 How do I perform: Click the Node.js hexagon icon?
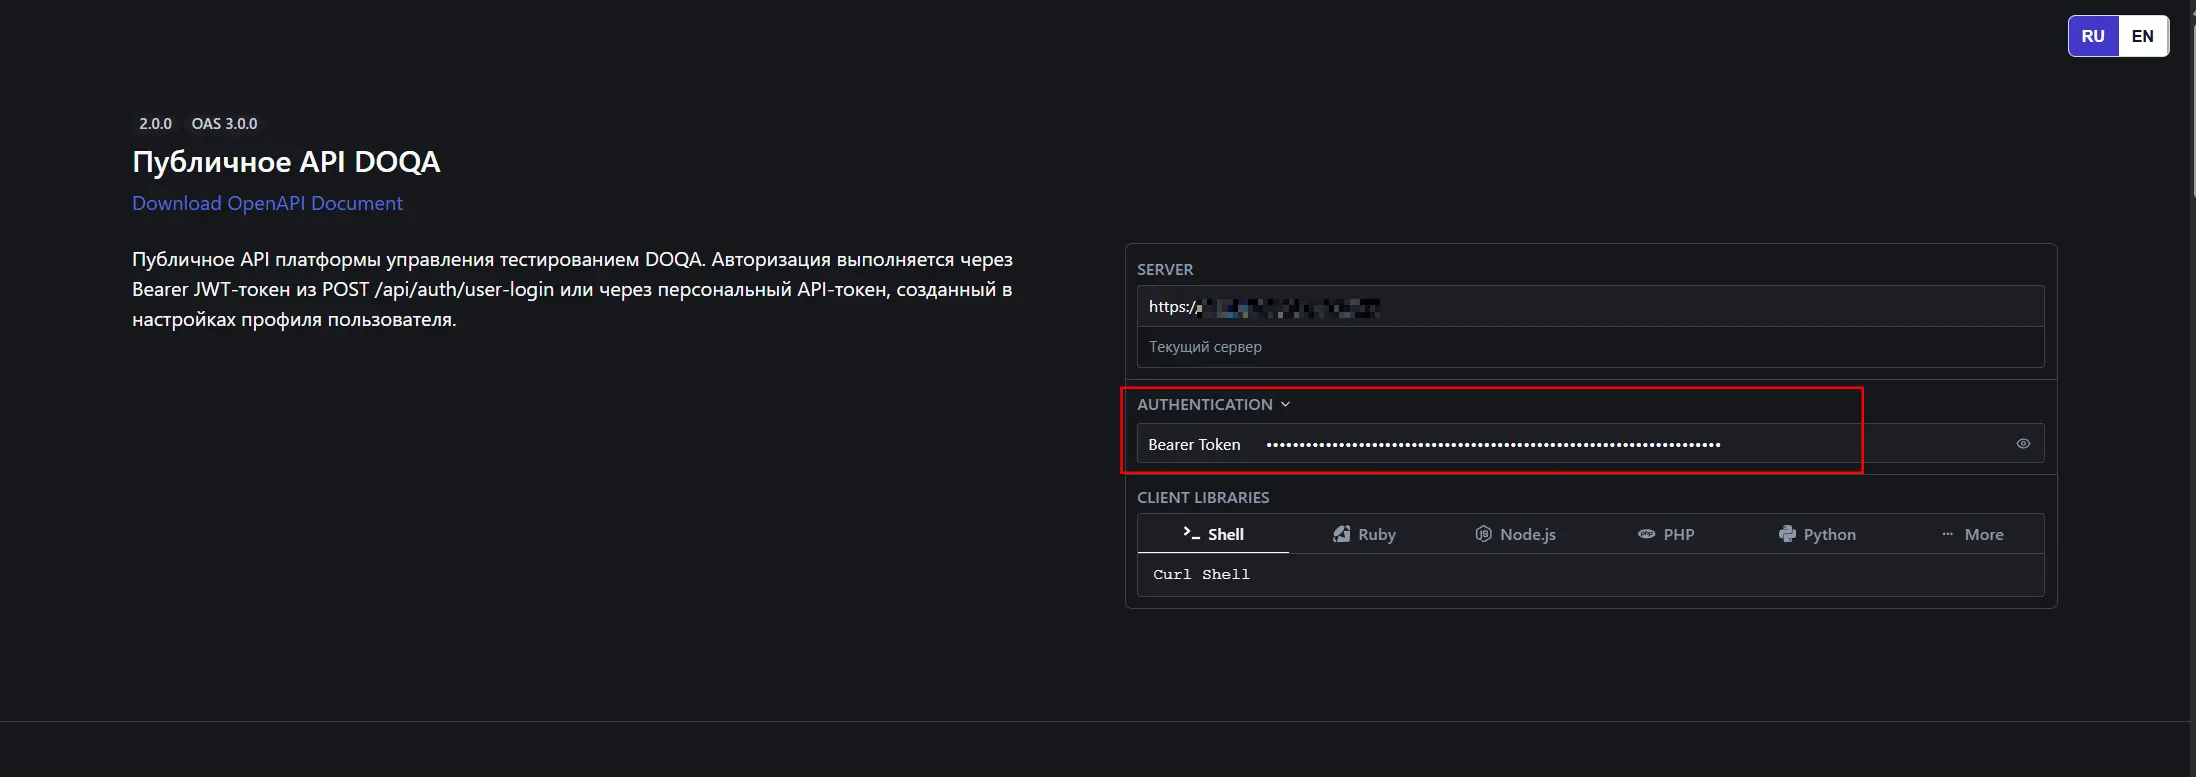(x=1484, y=534)
